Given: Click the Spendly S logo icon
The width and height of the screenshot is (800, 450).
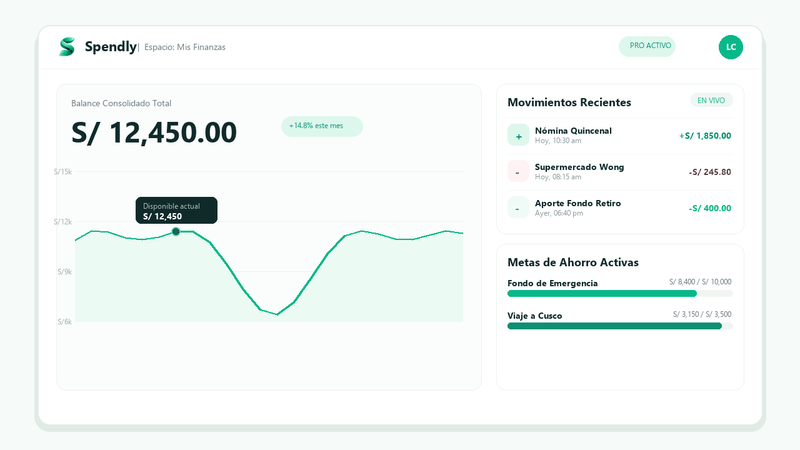Looking at the screenshot, I should point(67,46).
